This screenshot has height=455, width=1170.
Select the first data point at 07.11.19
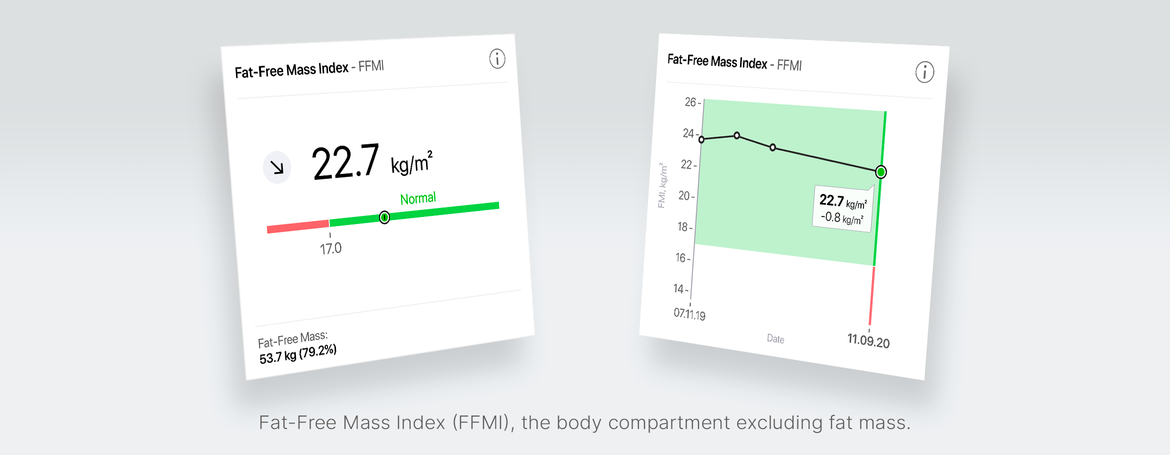pyautogui.click(x=701, y=139)
